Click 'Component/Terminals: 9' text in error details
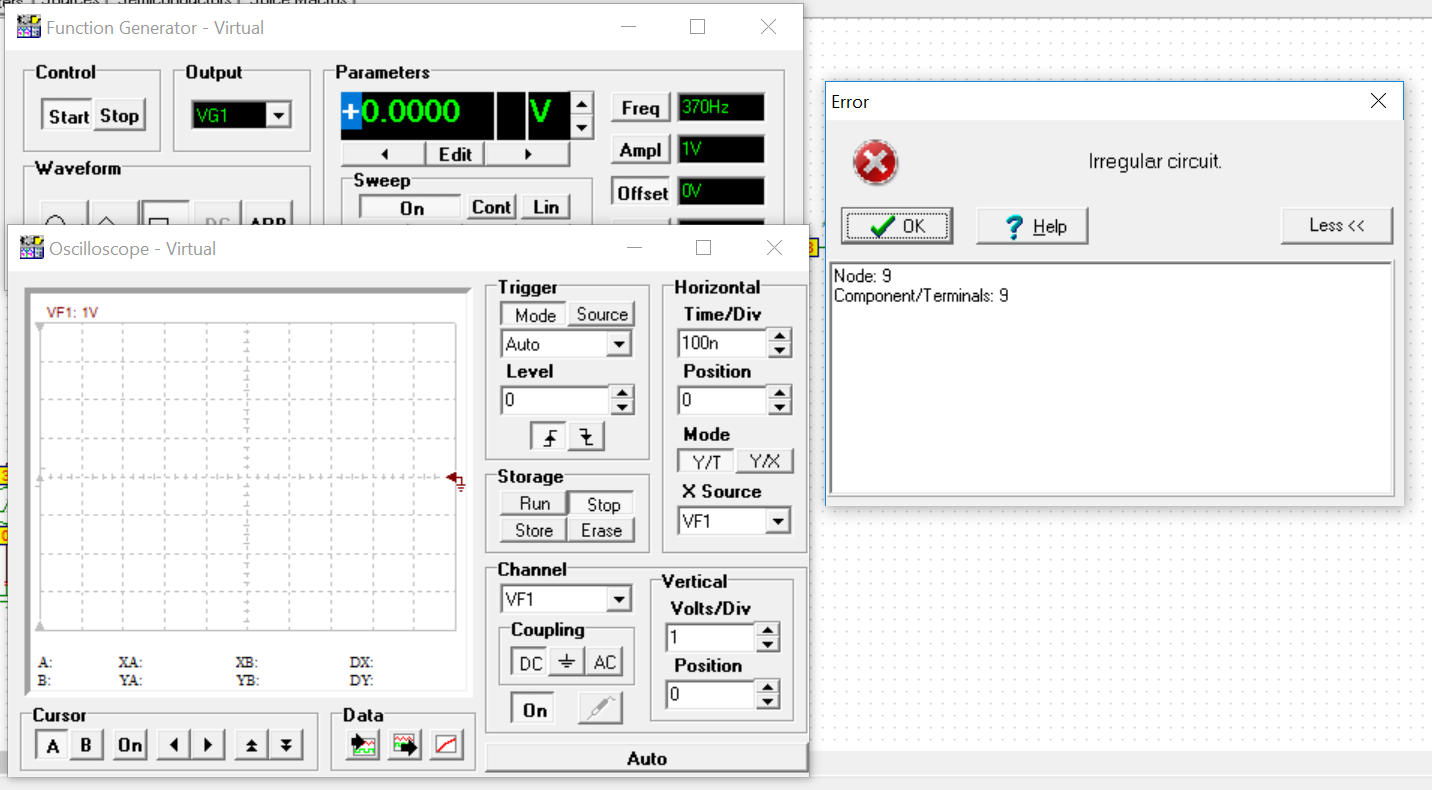This screenshot has height=790, width=1432. pyautogui.click(x=921, y=296)
